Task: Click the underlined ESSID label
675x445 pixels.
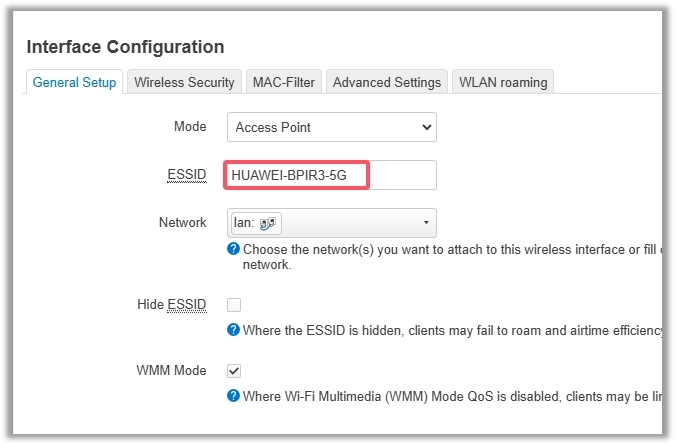Action: (x=186, y=175)
